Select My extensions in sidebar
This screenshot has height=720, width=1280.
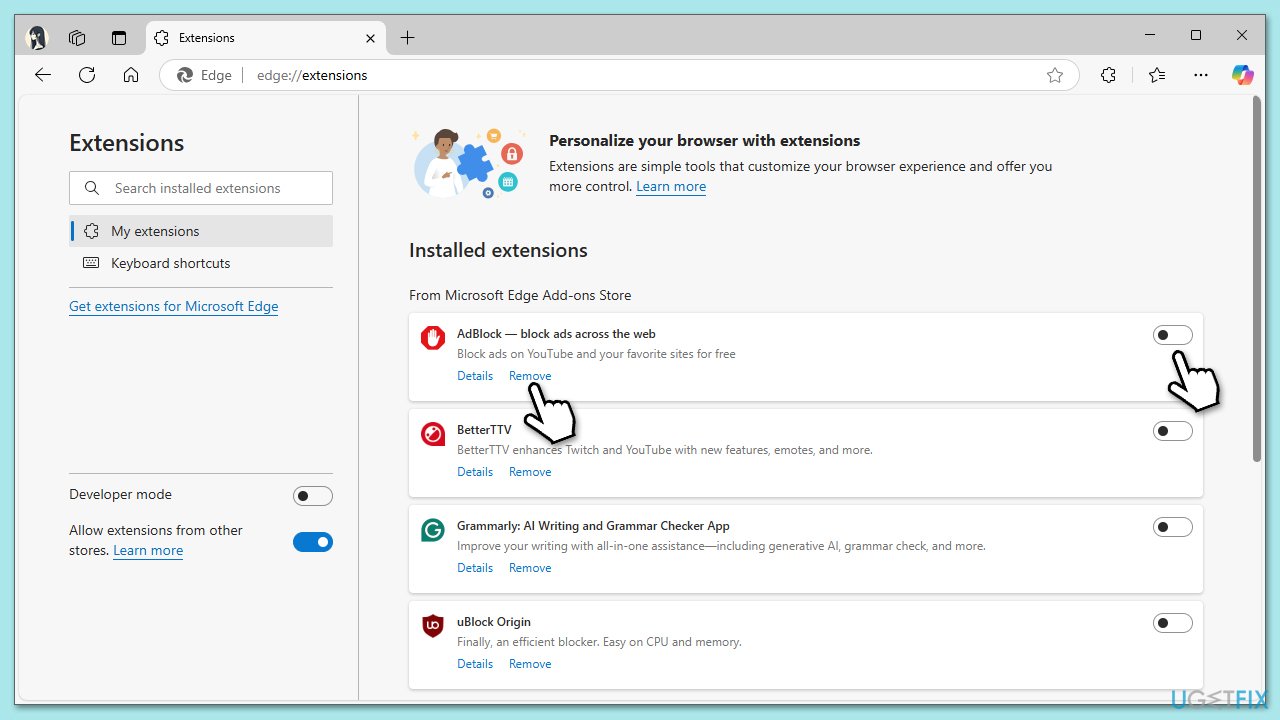155,231
